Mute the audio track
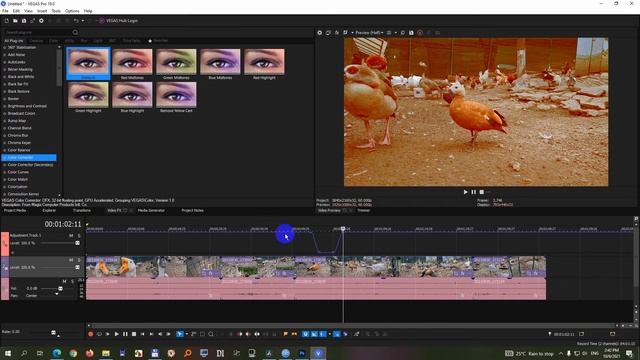 (x=64, y=281)
